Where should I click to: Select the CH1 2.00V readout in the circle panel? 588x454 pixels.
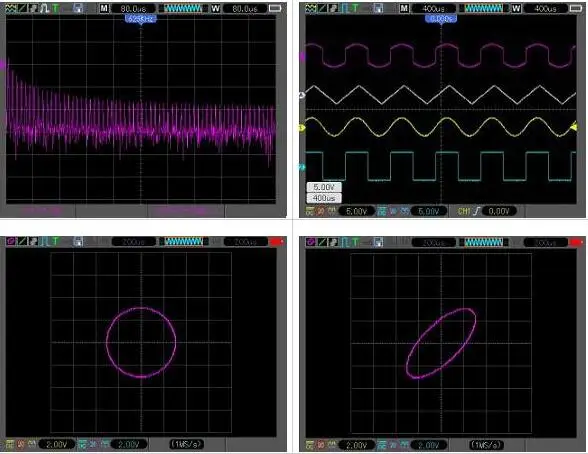tap(56, 445)
